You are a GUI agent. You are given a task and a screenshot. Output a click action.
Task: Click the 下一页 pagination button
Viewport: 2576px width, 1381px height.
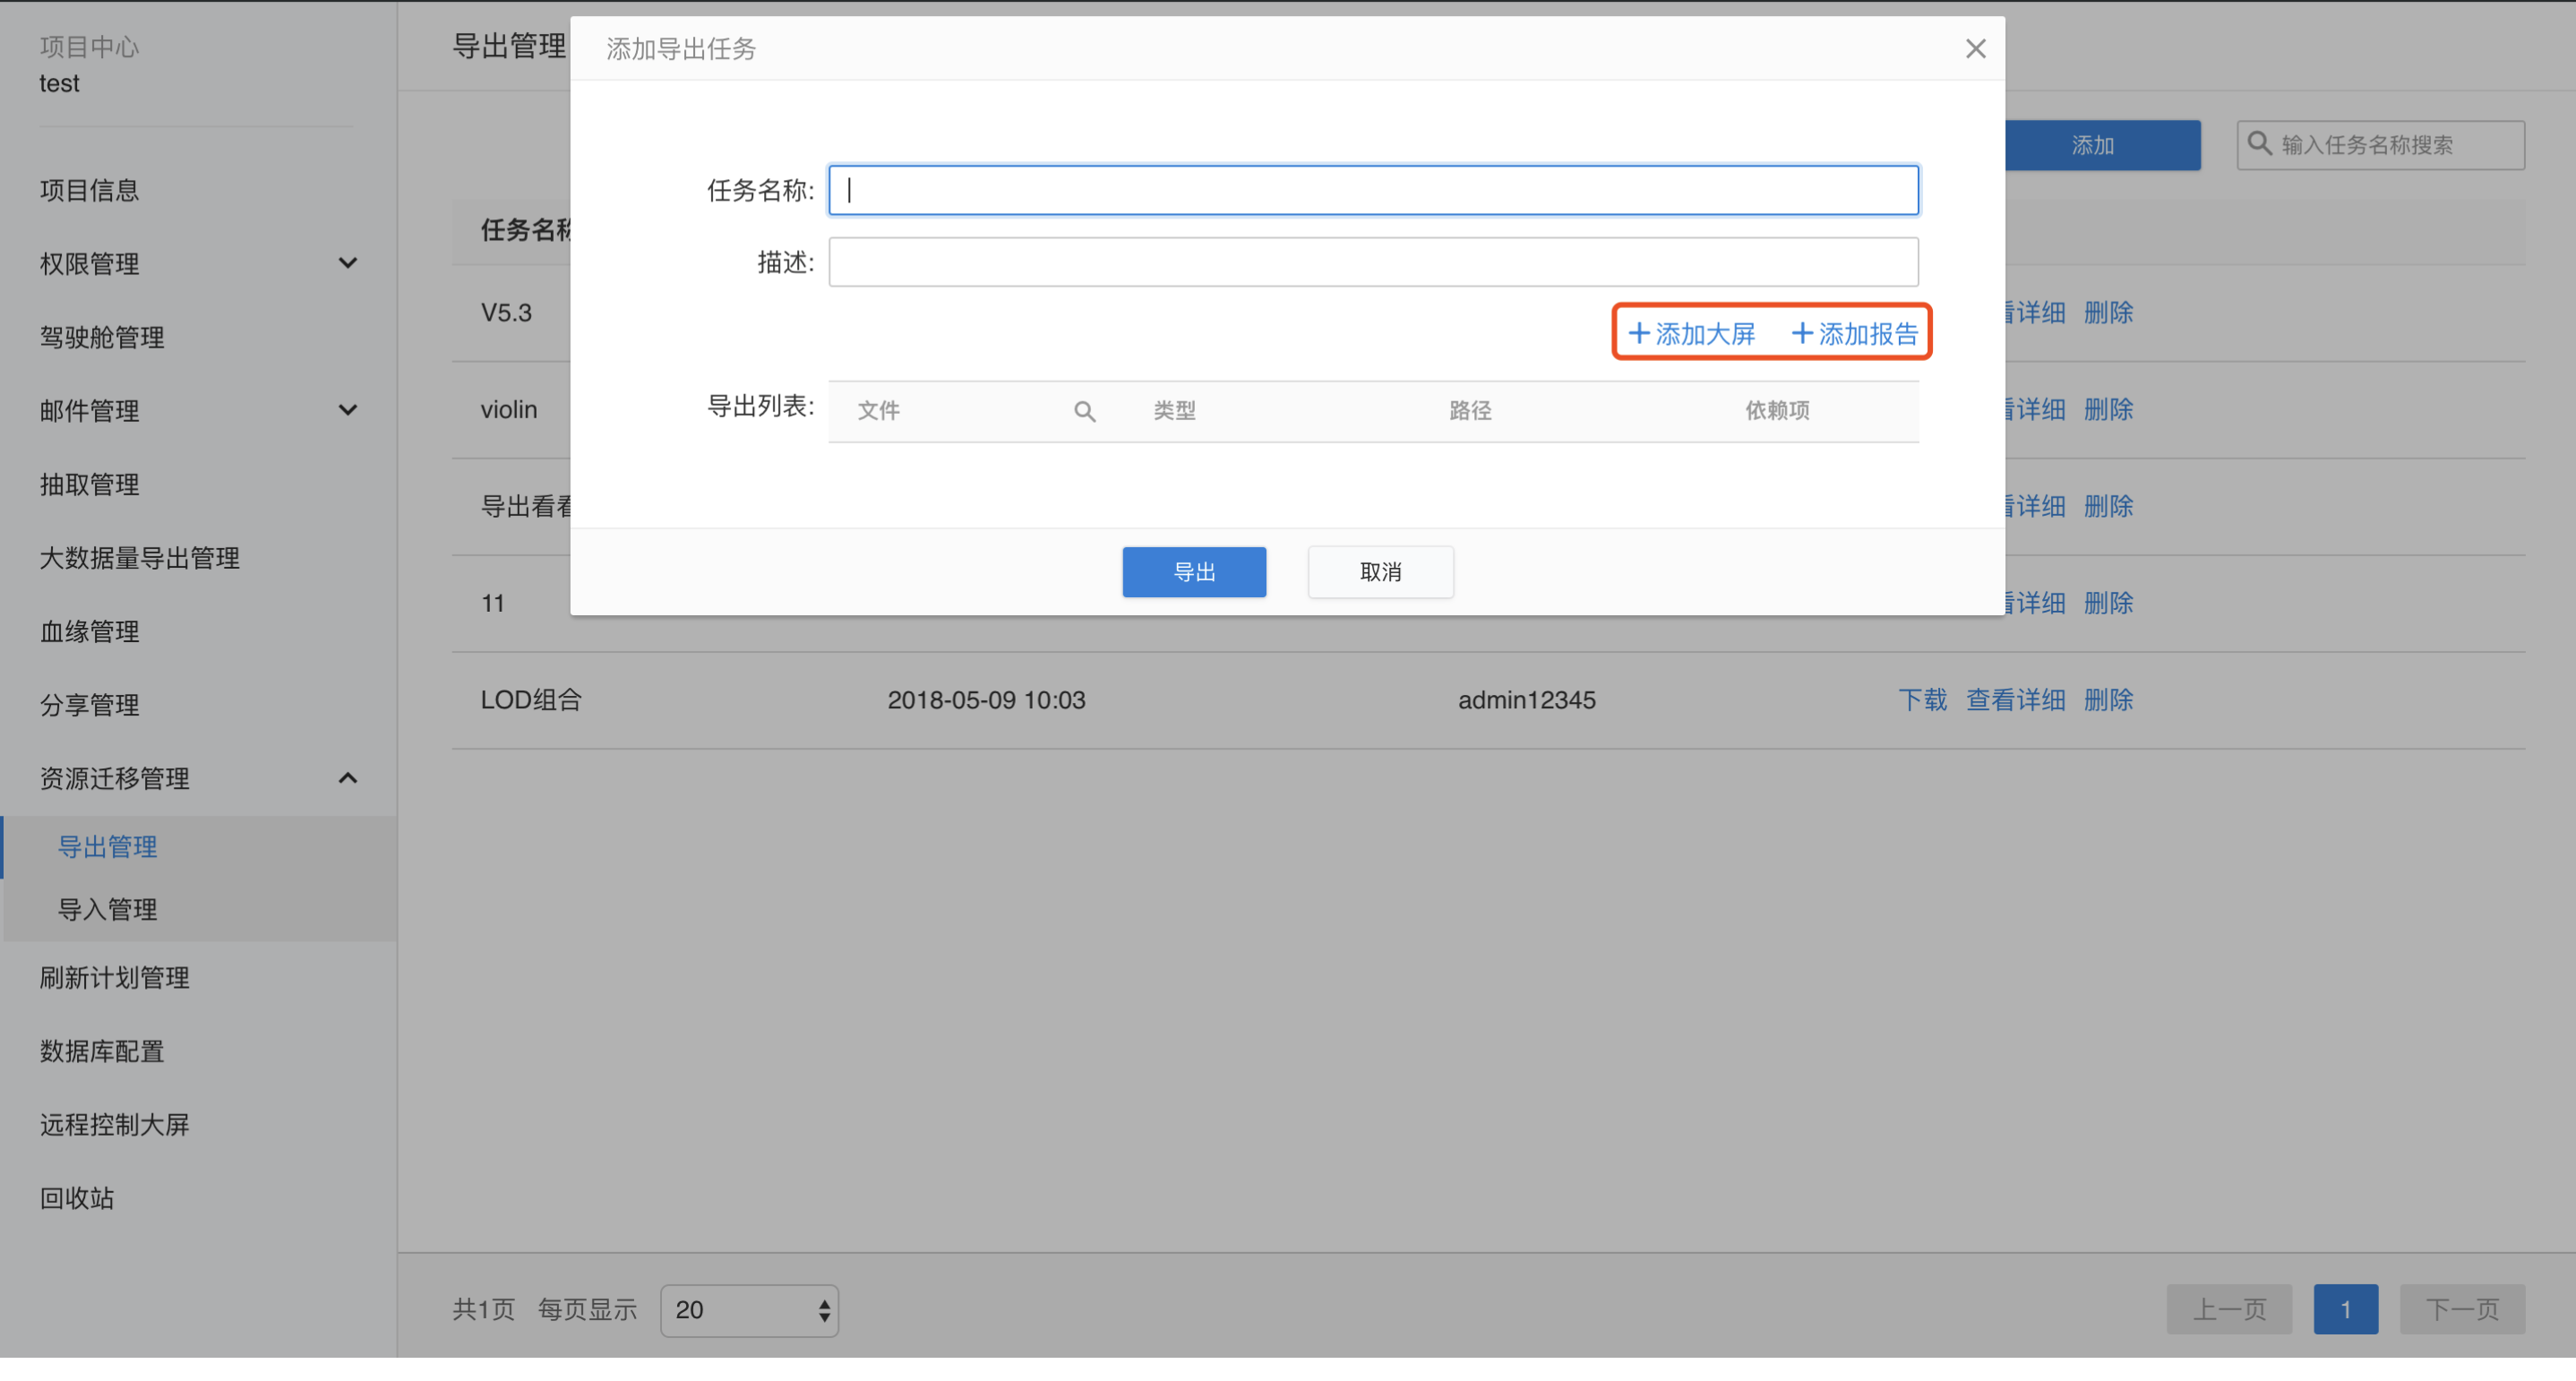tap(2462, 1310)
